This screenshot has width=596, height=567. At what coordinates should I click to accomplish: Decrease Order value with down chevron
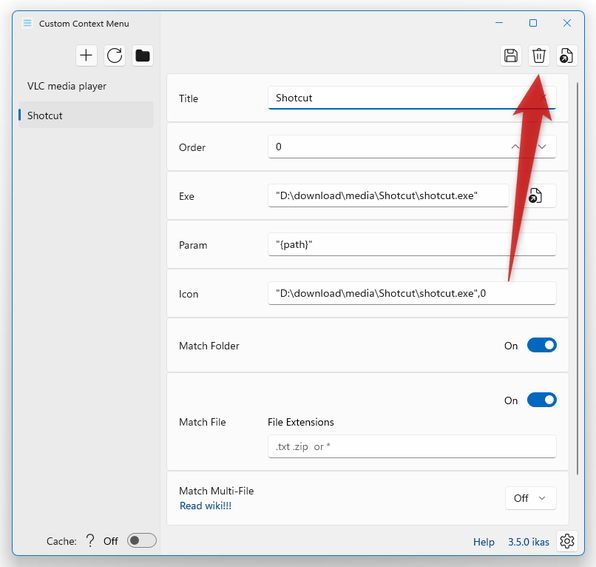(x=542, y=146)
